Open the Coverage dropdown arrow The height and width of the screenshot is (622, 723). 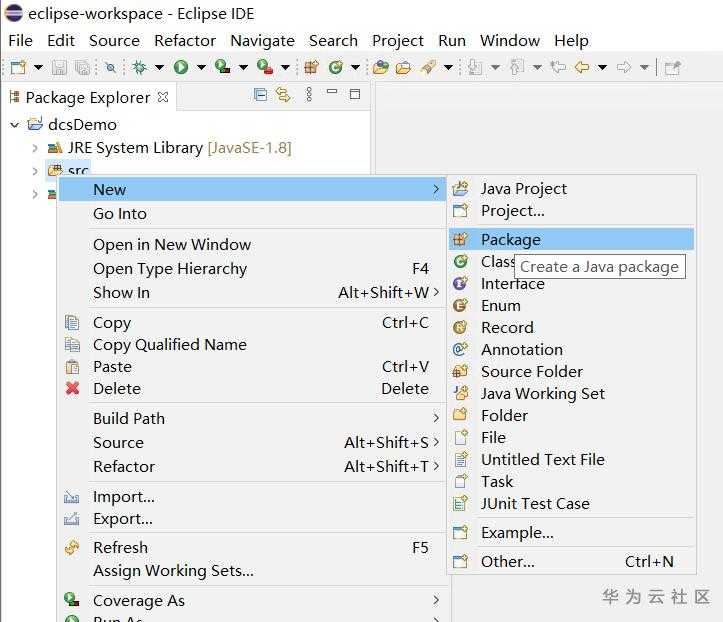[243, 68]
